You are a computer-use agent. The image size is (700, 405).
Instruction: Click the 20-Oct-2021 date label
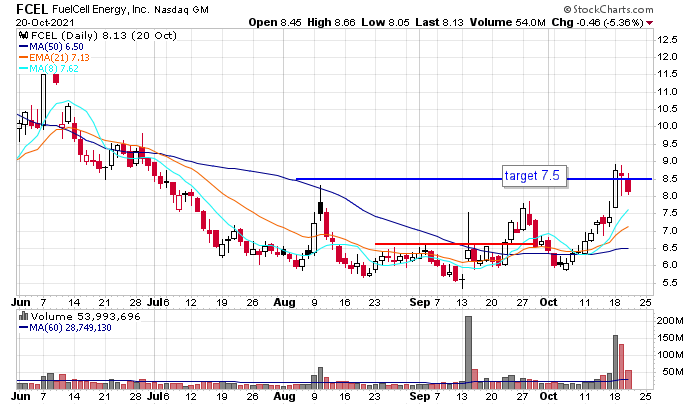point(45,22)
